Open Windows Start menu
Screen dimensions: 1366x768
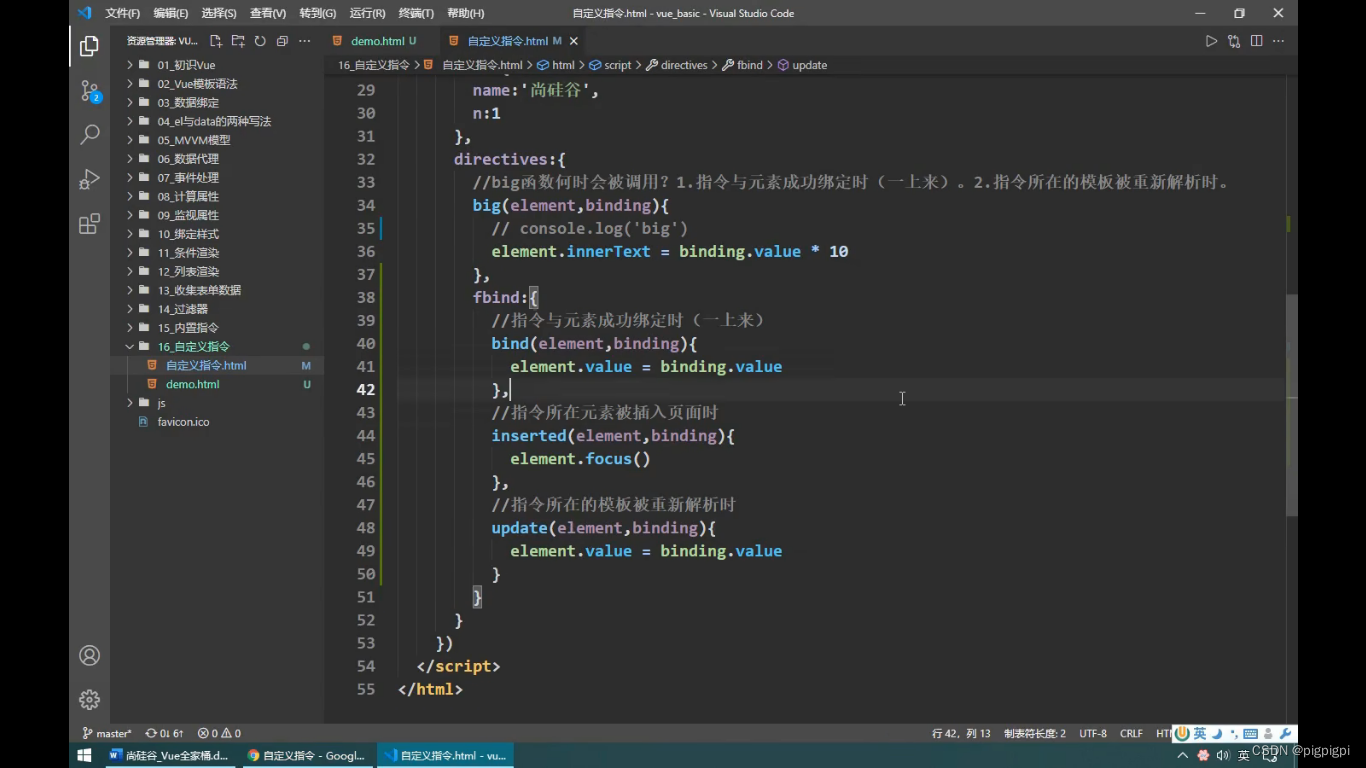tap(84, 755)
